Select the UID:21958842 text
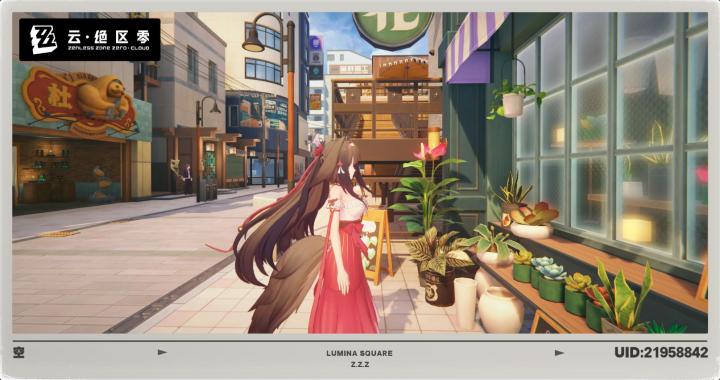 tap(661, 352)
